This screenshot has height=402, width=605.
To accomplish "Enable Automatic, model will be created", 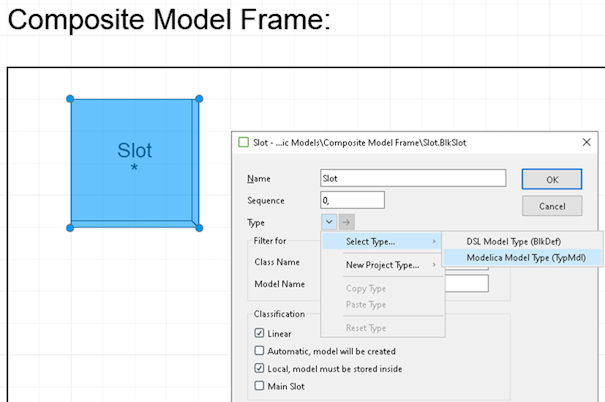I will point(260,351).
